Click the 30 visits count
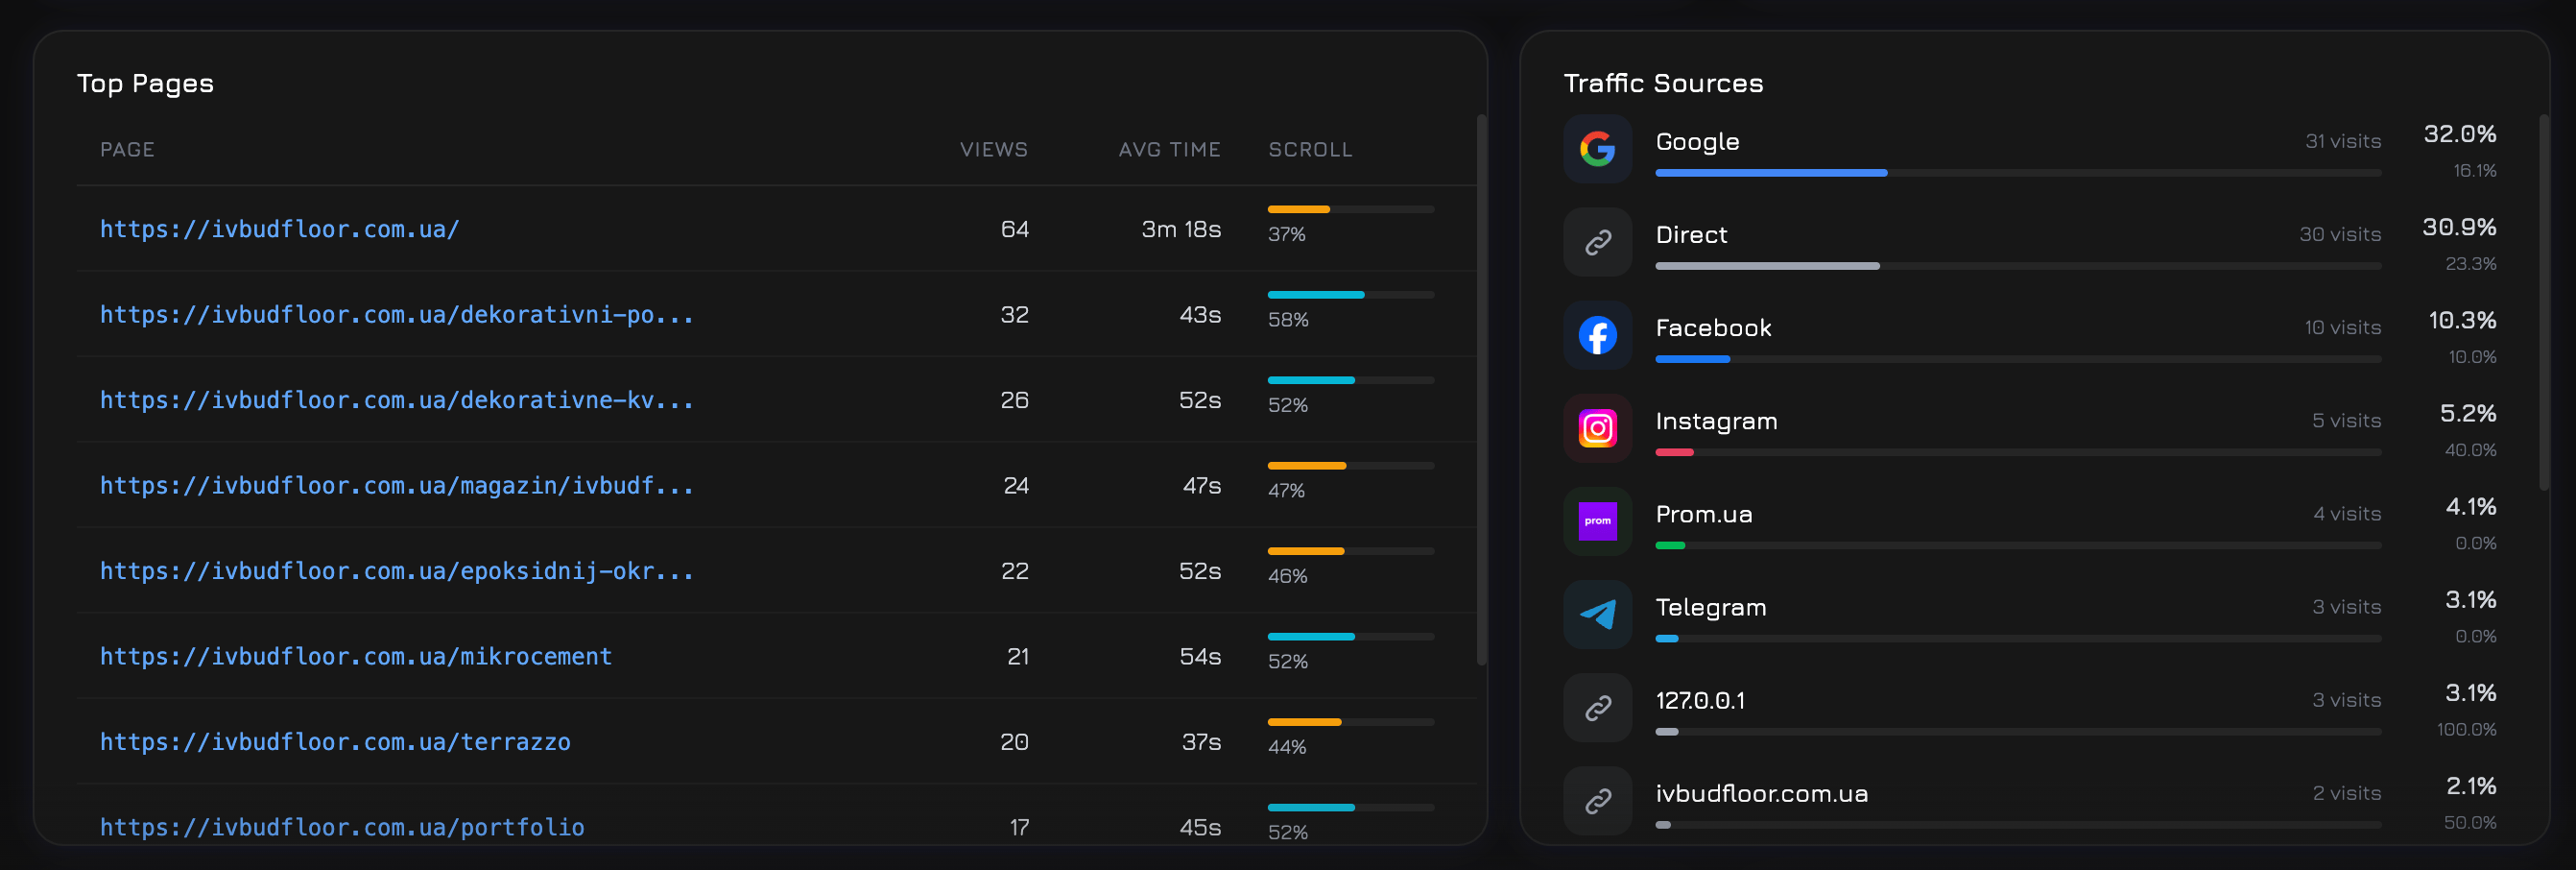2576x870 pixels. (x=2340, y=234)
